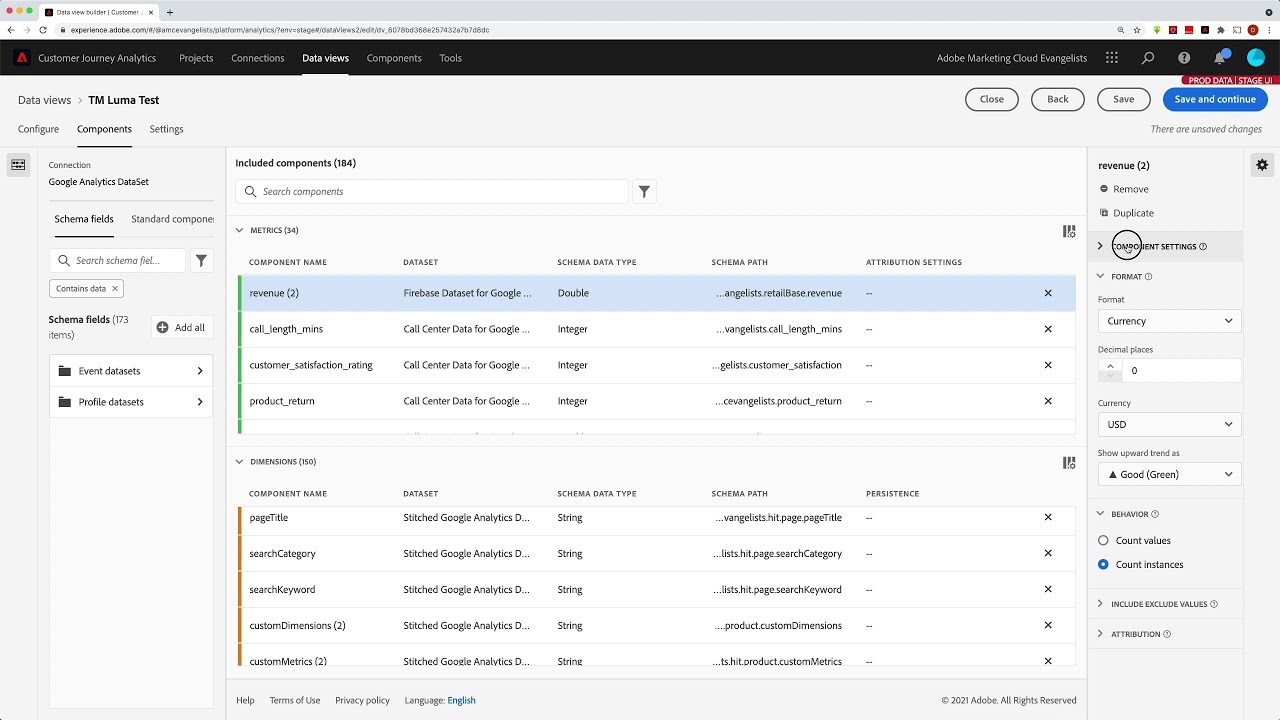Open the notifications bell

tap(1220, 58)
